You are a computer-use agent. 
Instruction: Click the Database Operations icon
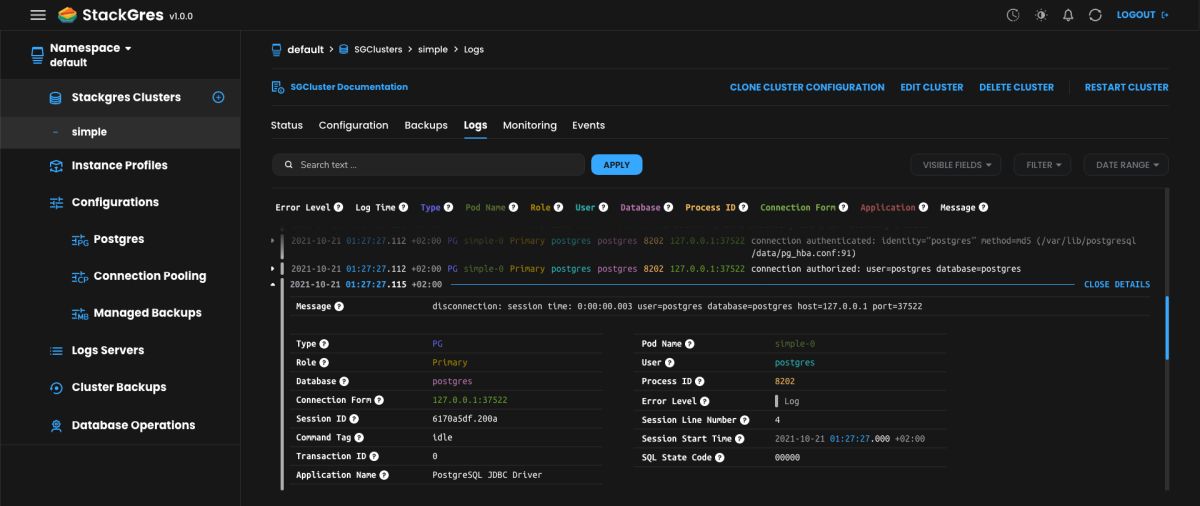click(x=56, y=426)
